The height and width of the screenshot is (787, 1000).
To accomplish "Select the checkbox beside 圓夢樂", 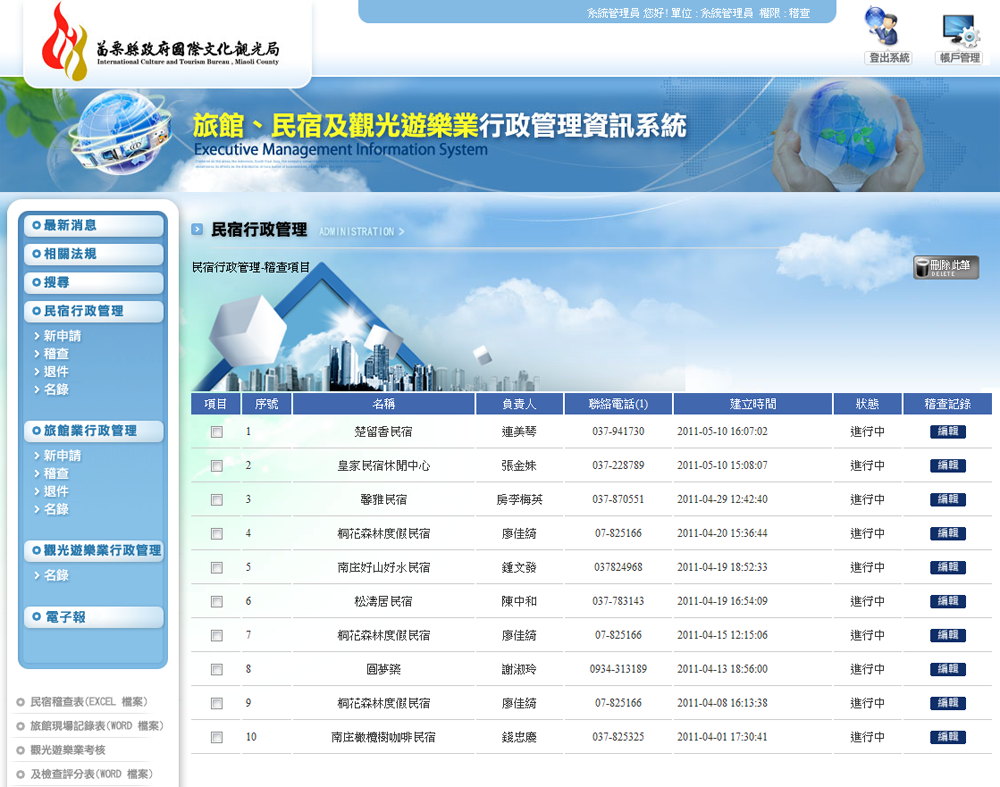I will (215, 669).
